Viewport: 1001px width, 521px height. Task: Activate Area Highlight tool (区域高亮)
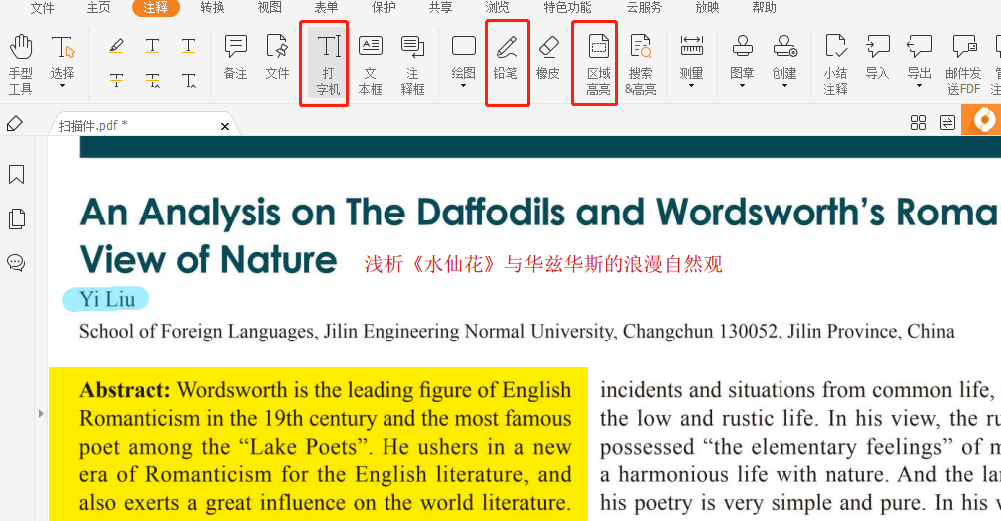(598, 64)
